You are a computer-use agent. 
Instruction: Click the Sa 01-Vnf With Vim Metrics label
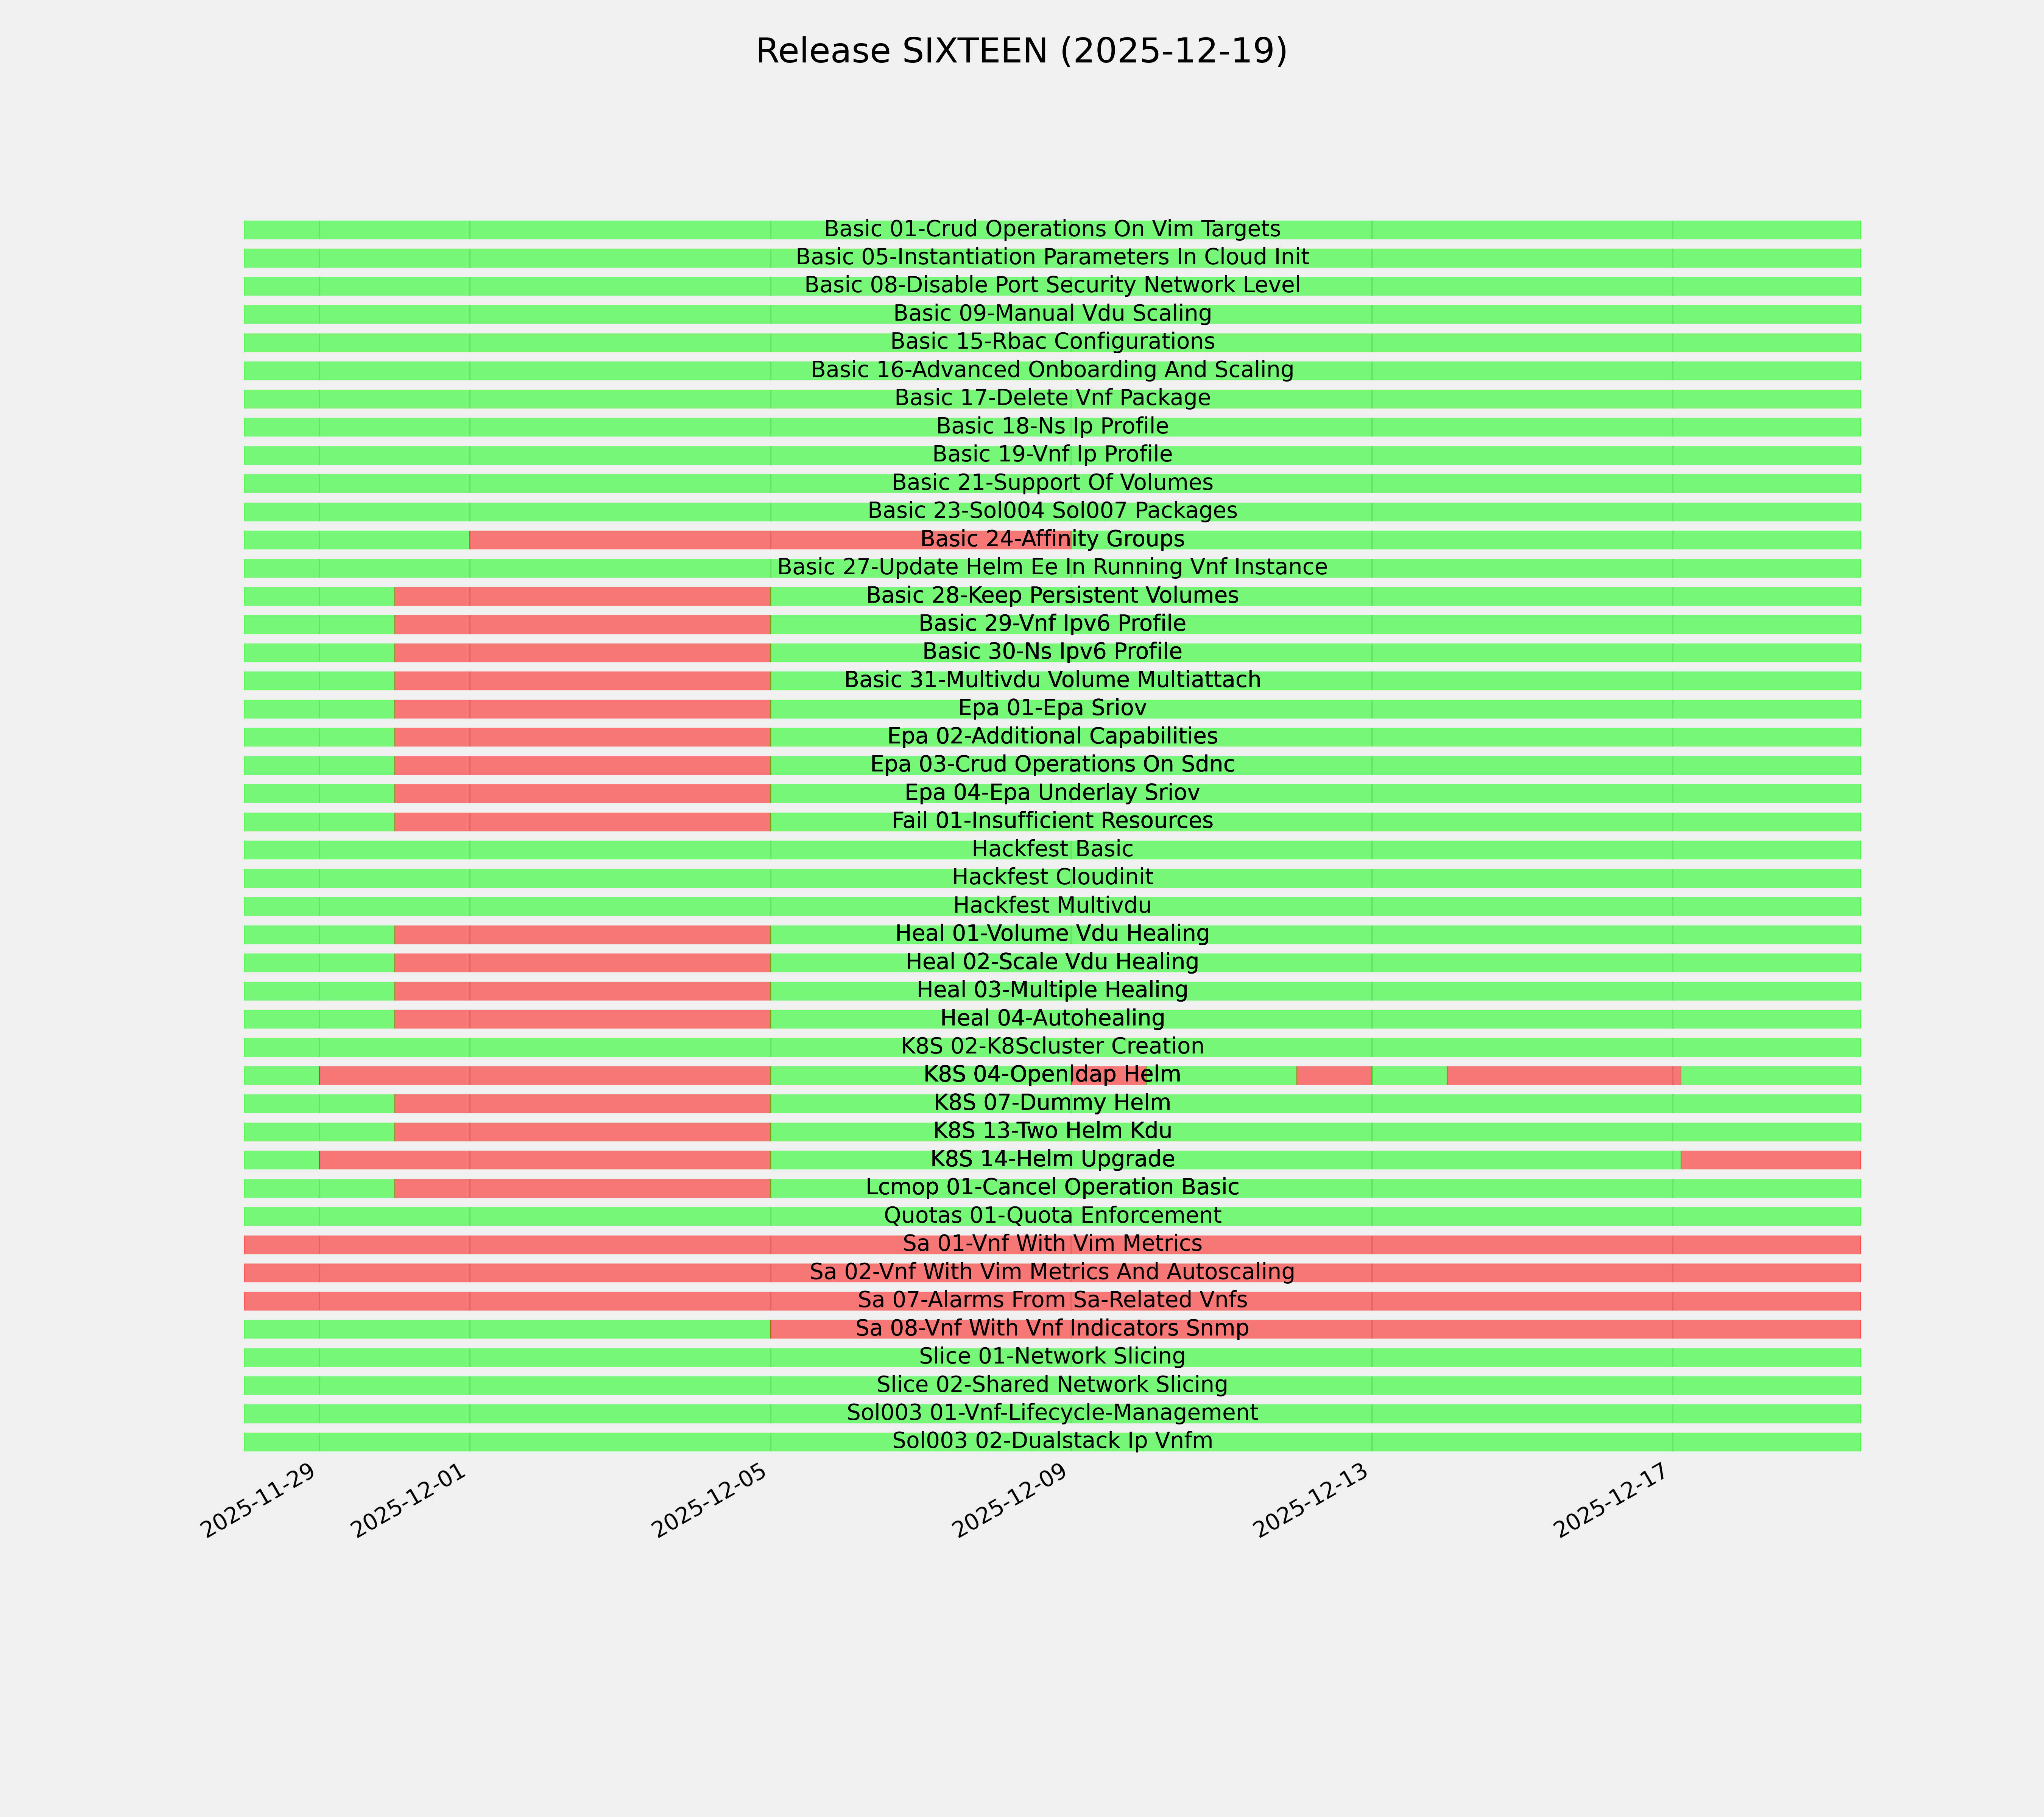[x=1052, y=1244]
